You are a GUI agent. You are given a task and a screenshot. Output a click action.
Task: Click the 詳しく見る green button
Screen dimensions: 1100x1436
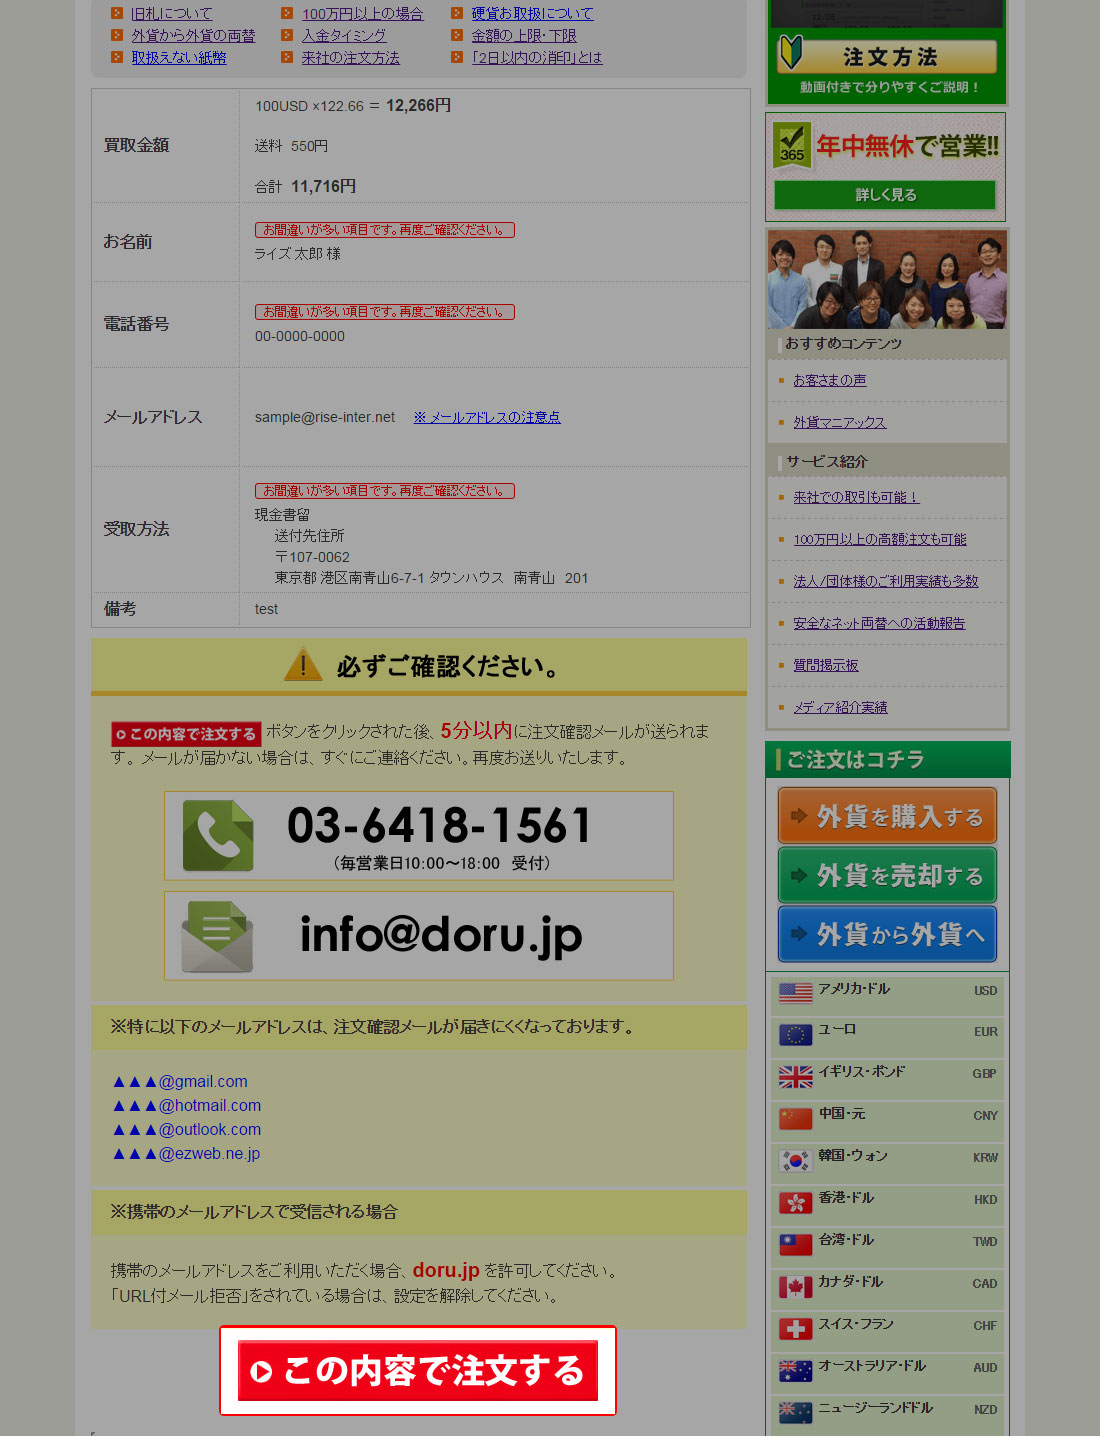tap(885, 195)
